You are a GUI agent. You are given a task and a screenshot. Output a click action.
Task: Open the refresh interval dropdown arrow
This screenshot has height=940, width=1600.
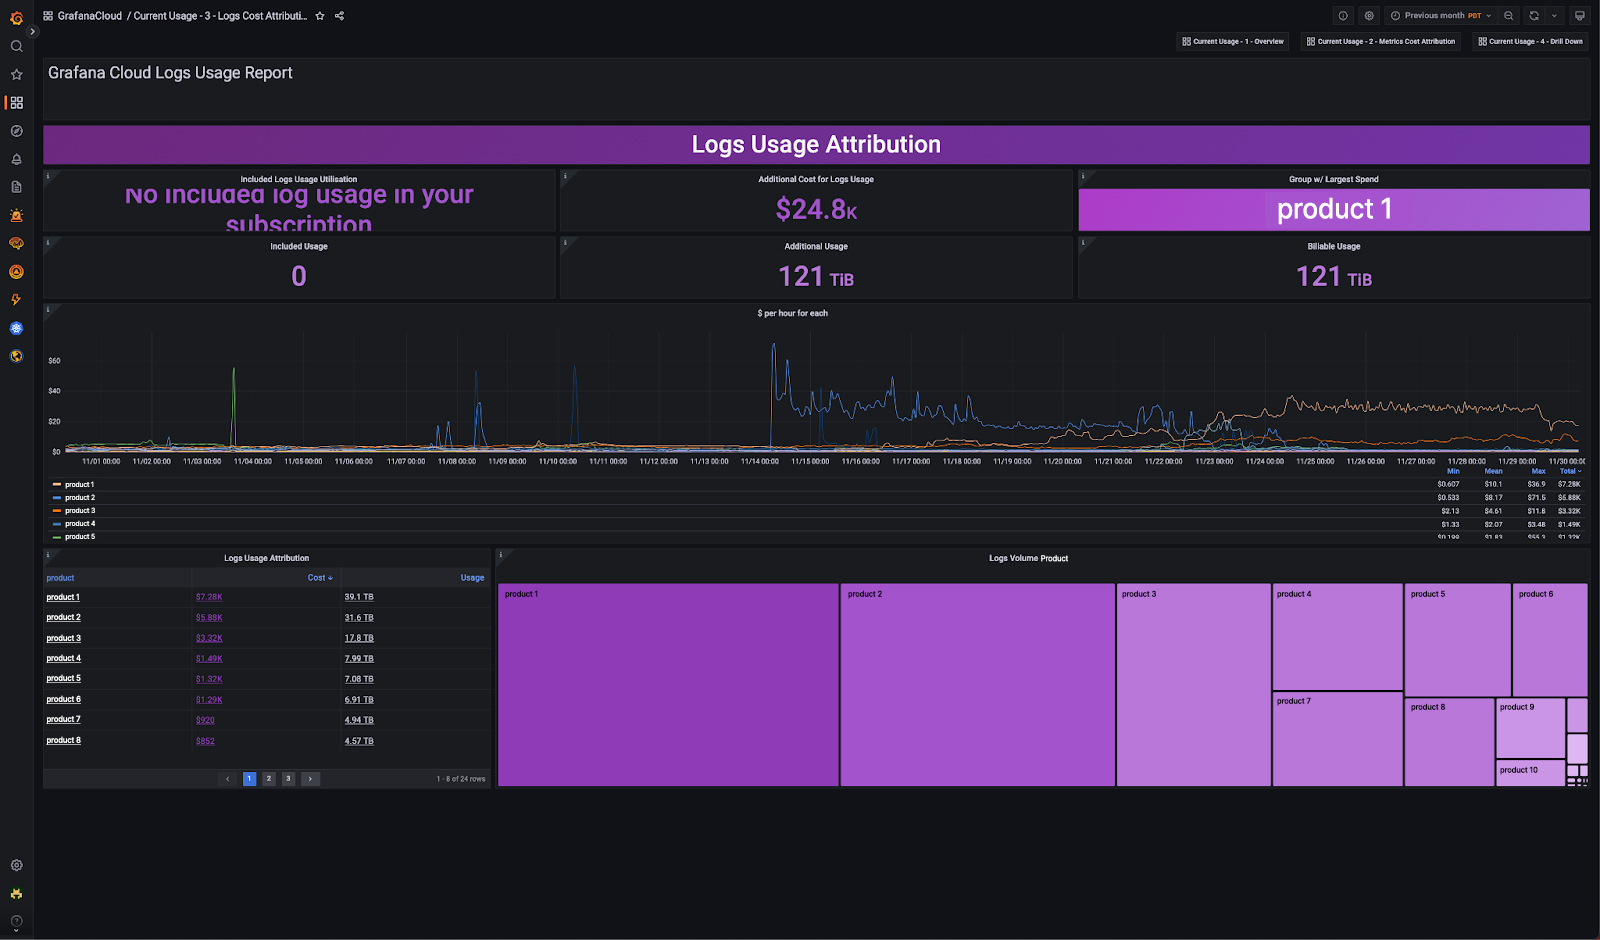click(x=1554, y=16)
